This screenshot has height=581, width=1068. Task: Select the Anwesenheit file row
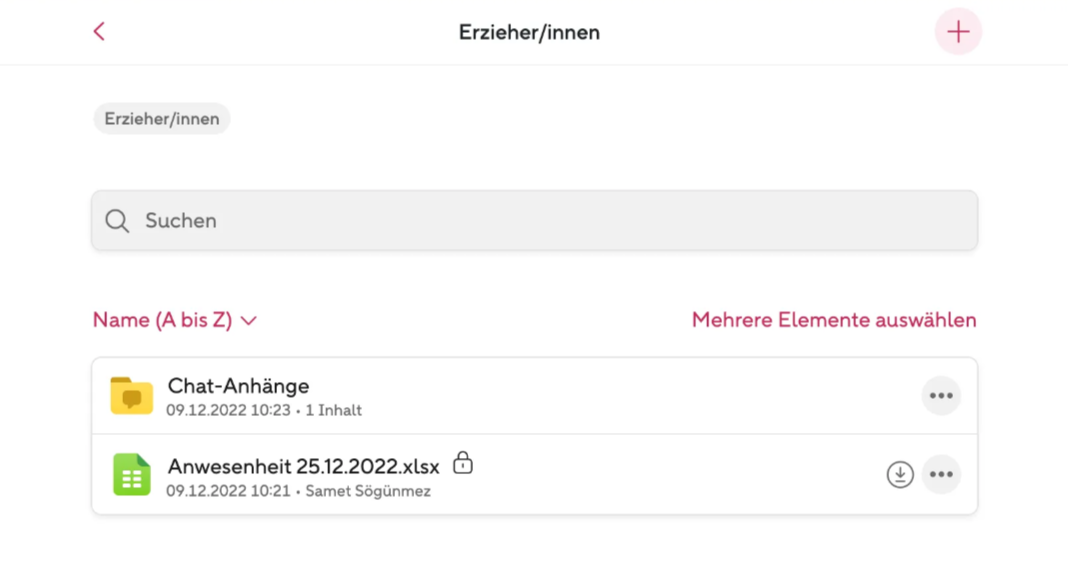(x=535, y=475)
